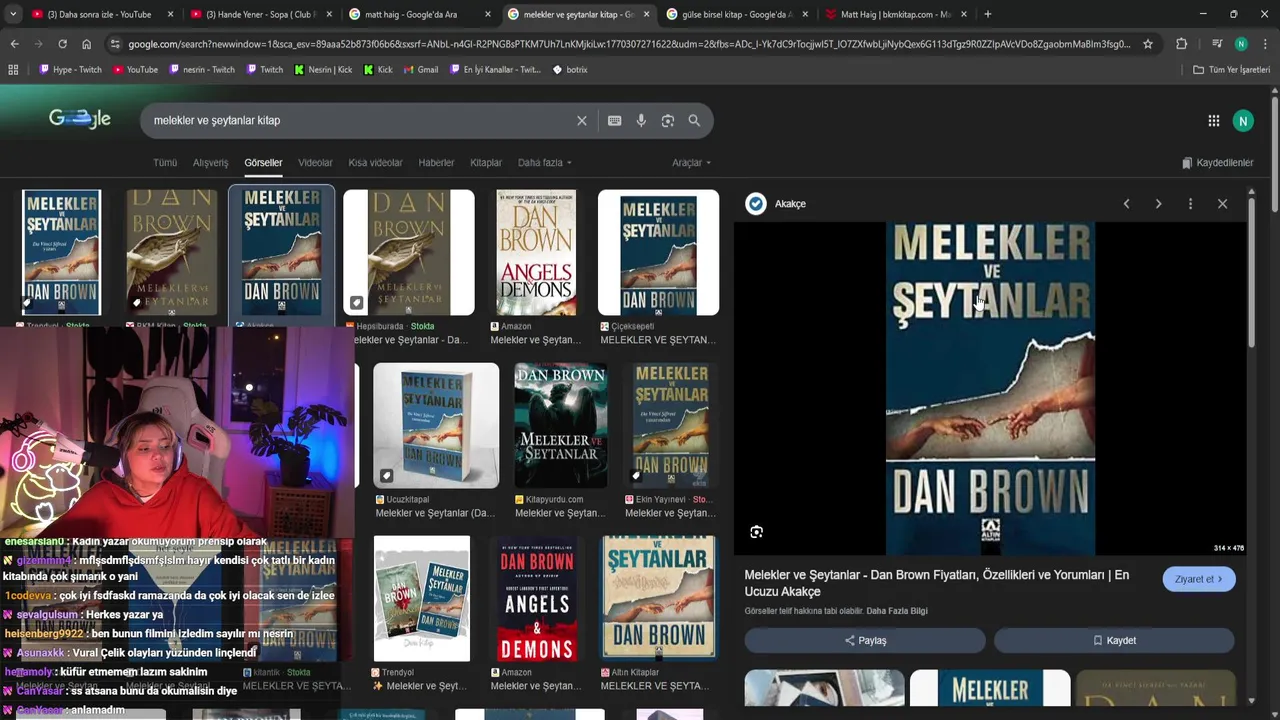Start voice search with the microphone icon
The height and width of the screenshot is (720, 1280).
coord(641,120)
